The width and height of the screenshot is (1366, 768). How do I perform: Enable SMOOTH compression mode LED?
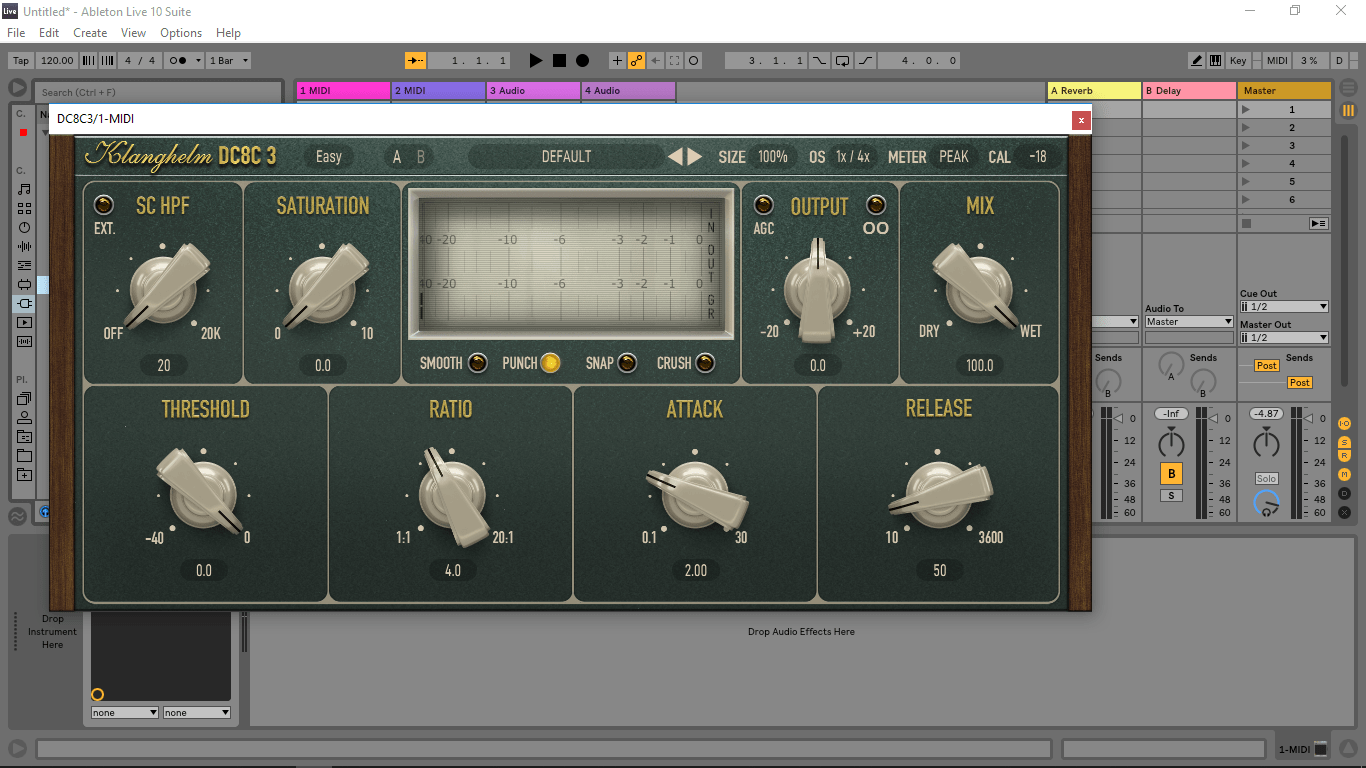tap(478, 363)
